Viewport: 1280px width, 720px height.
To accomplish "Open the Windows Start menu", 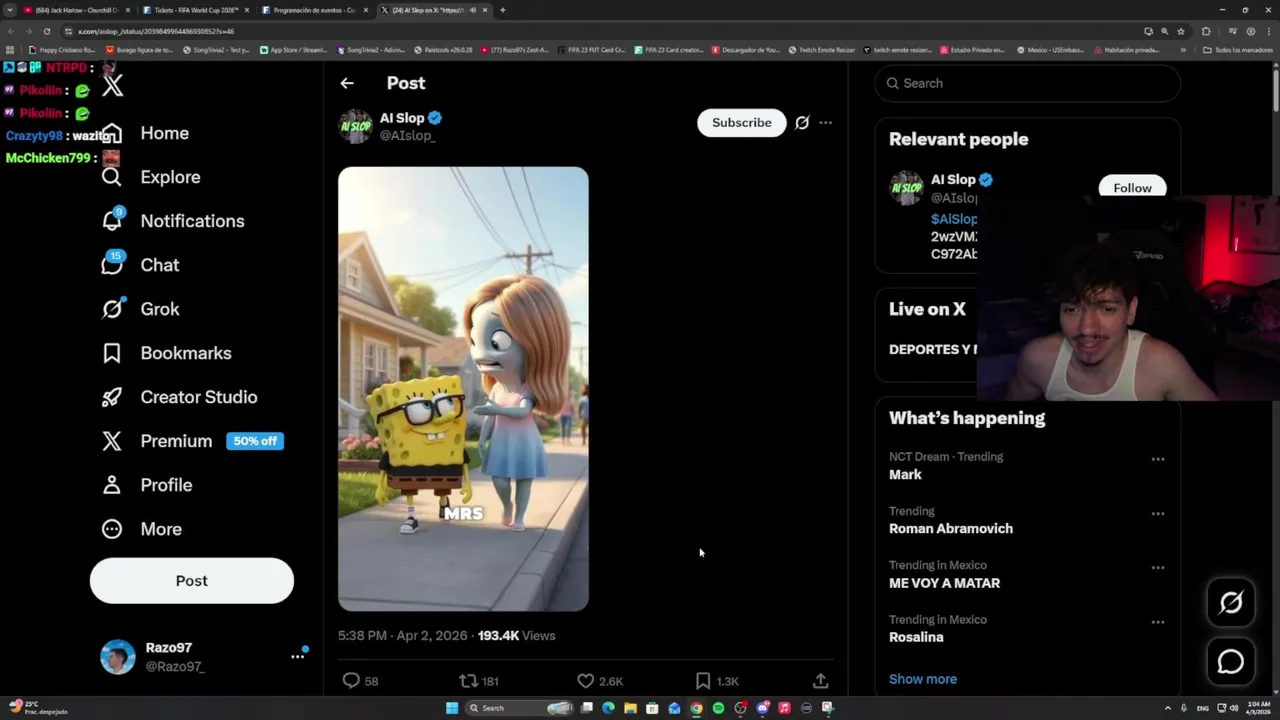I will 452,708.
